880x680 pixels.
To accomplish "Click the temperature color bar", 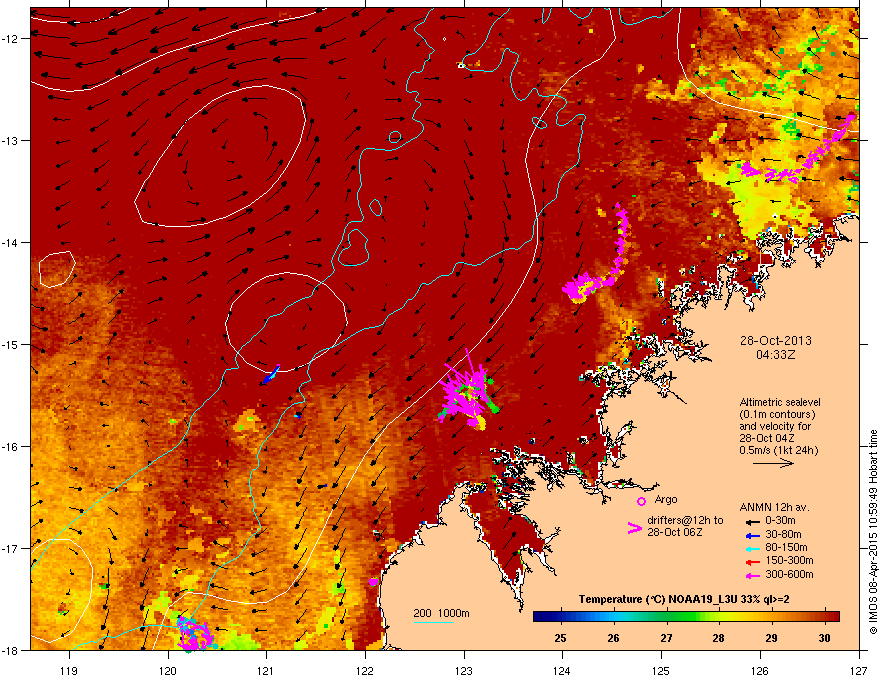I will pos(686,617).
